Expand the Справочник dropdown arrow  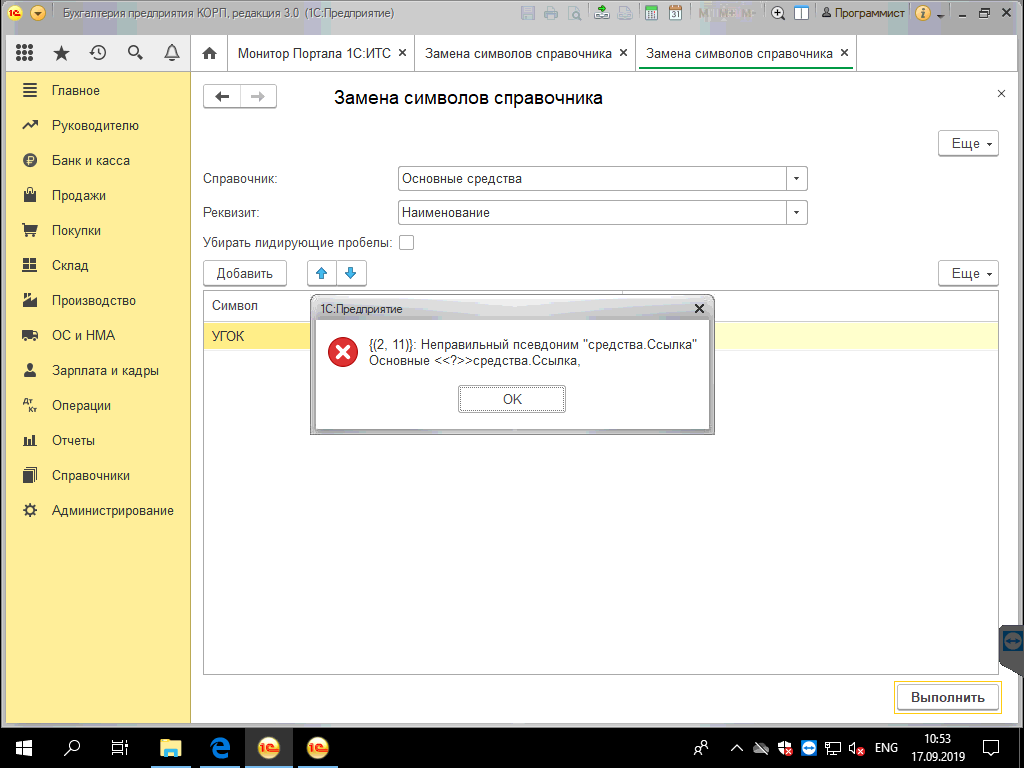click(x=797, y=178)
